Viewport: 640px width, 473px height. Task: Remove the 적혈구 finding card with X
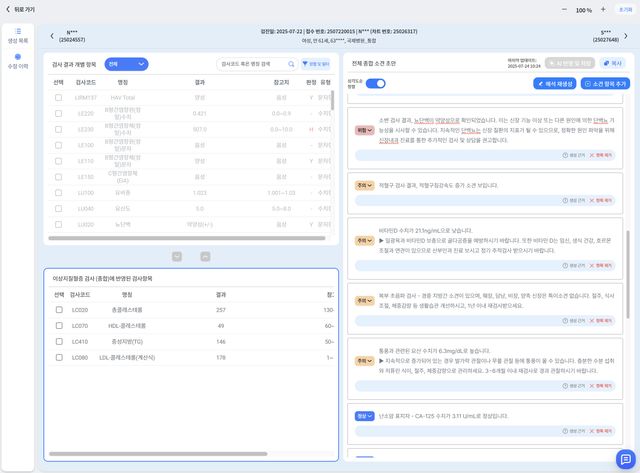click(x=591, y=200)
